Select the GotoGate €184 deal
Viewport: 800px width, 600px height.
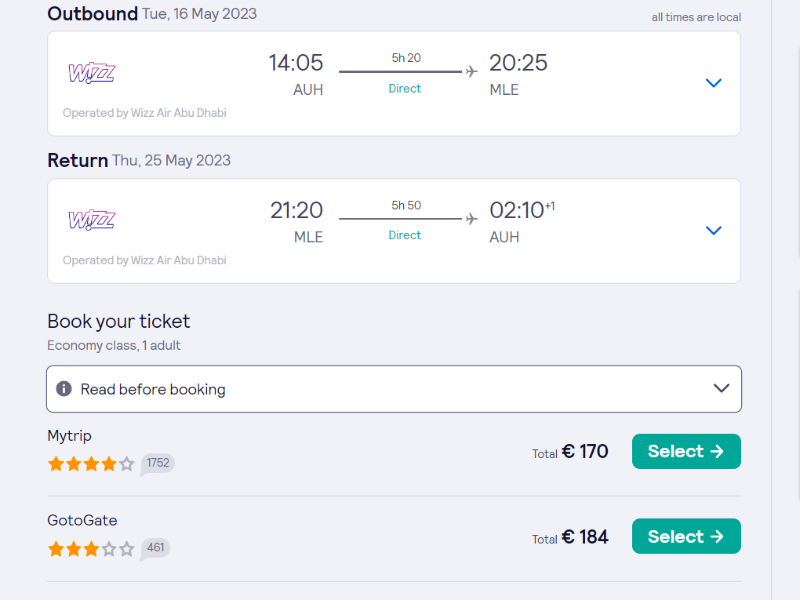point(686,536)
